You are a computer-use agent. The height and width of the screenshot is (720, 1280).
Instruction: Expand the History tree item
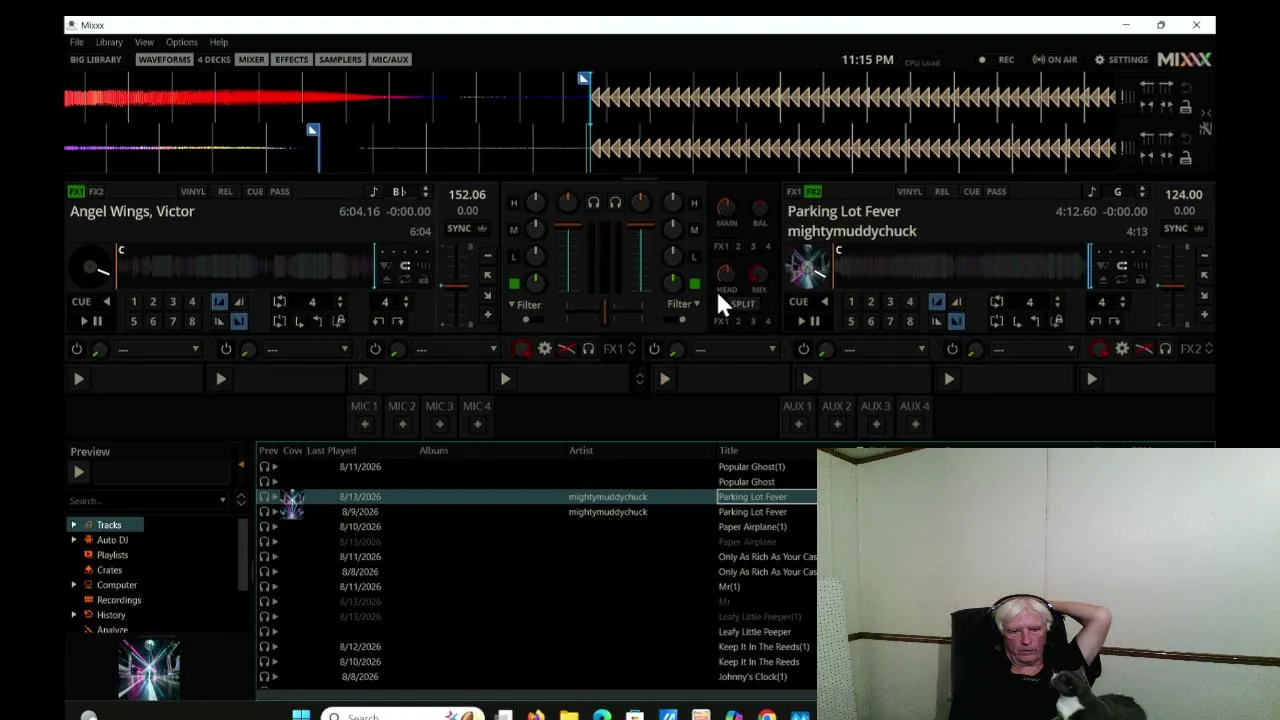coord(73,615)
